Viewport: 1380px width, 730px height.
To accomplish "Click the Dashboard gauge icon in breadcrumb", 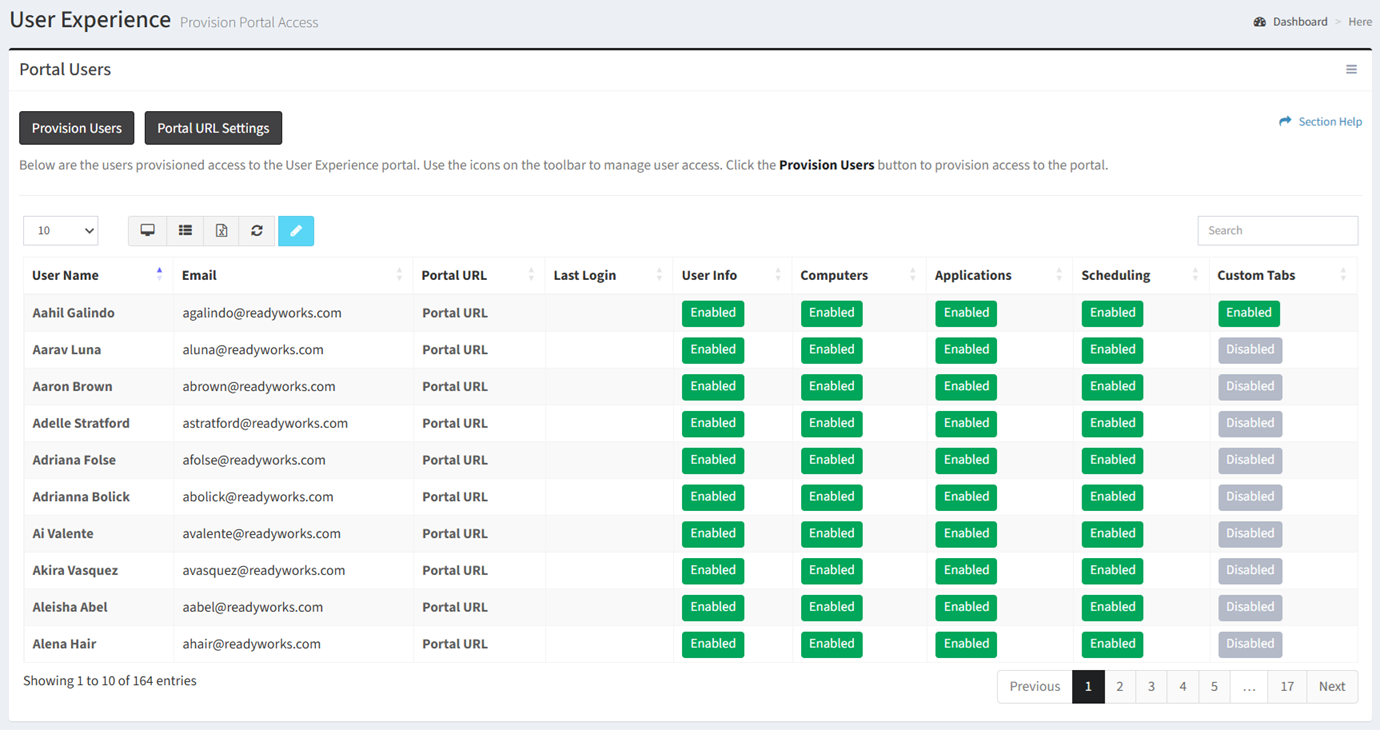I will (1260, 22).
